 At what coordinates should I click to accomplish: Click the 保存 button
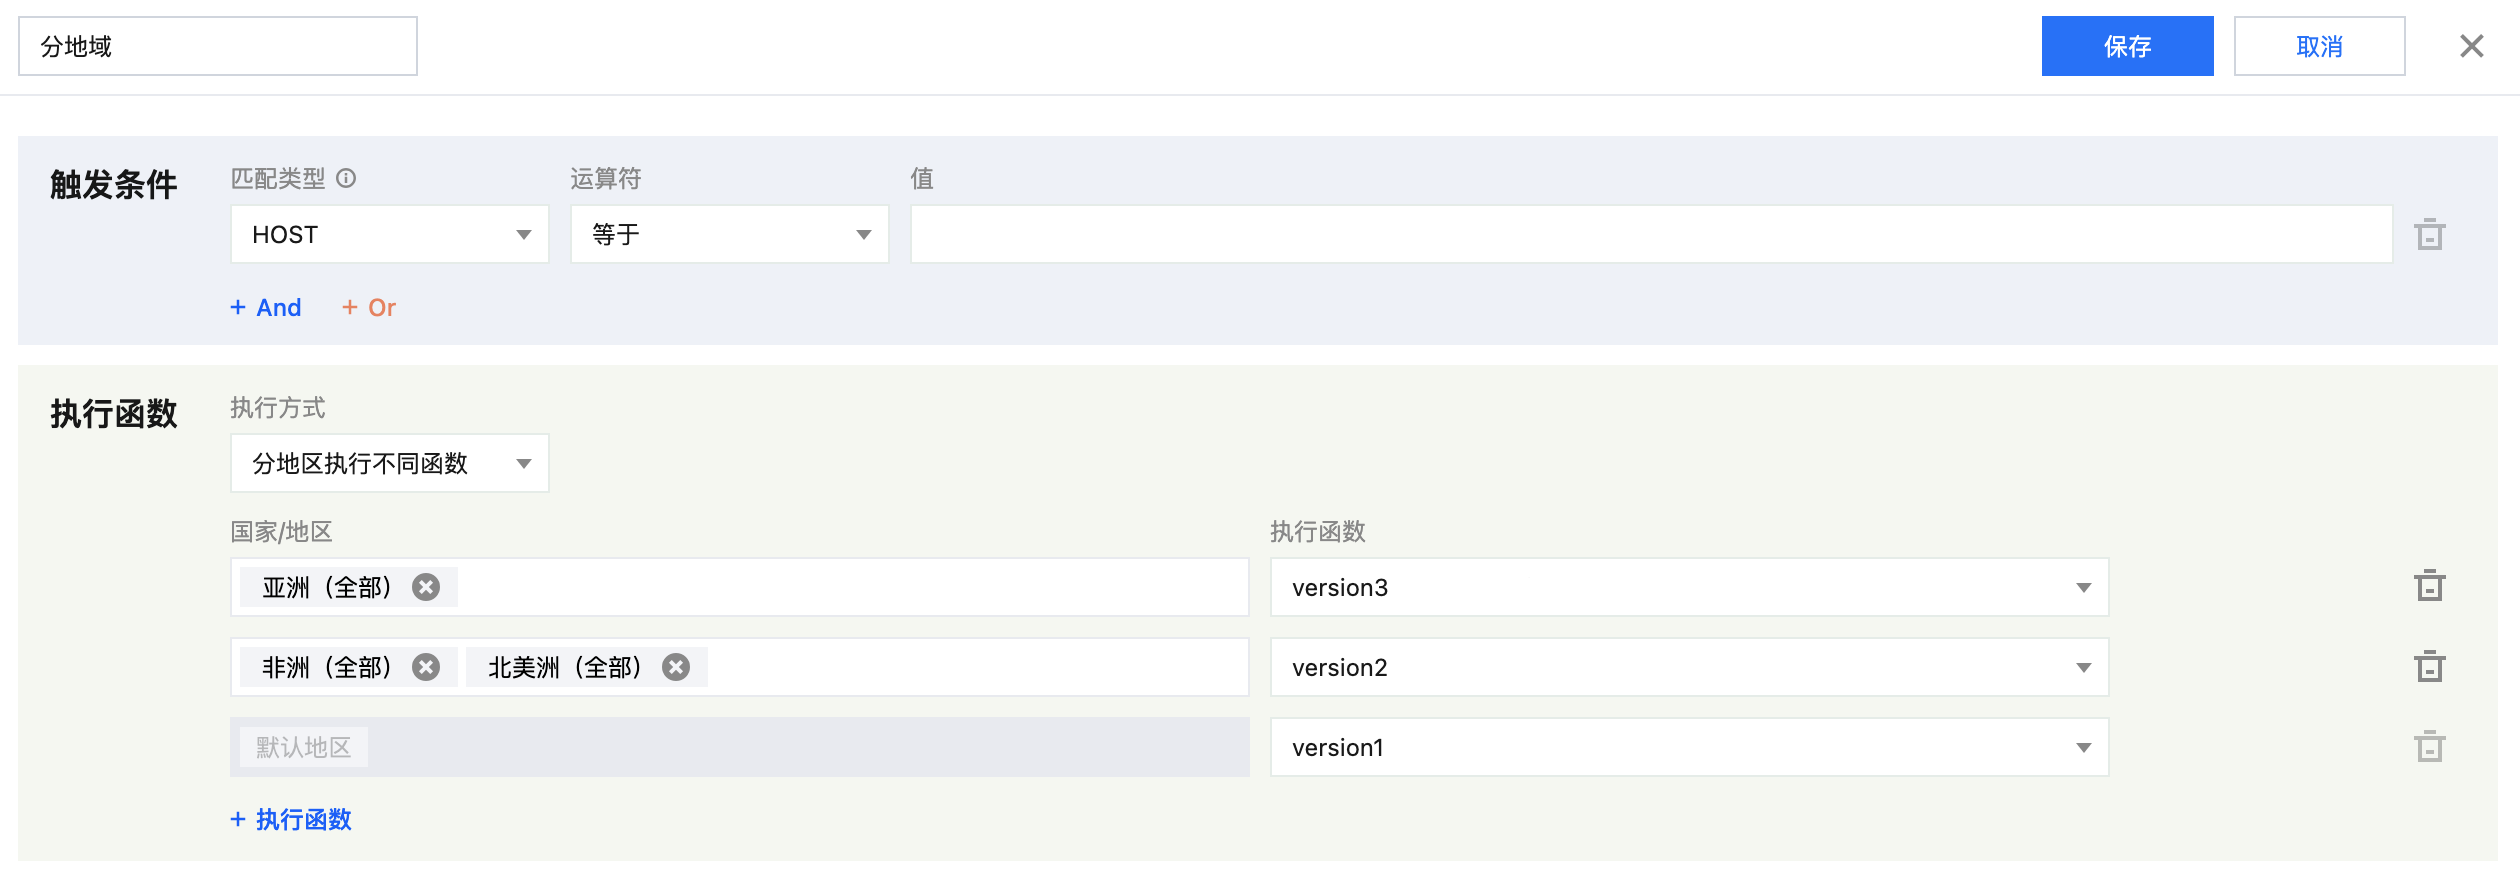click(x=2127, y=46)
